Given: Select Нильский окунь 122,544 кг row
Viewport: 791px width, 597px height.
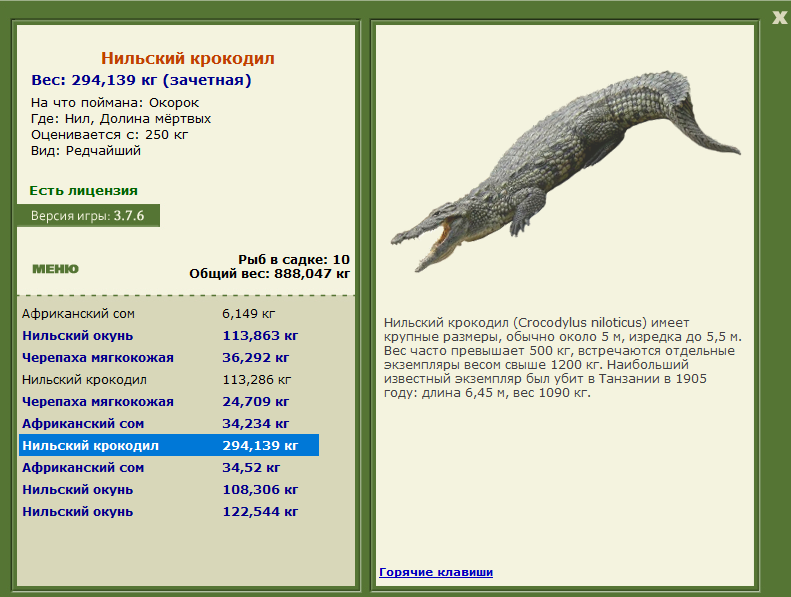Looking at the screenshot, I should click(169, 512).
